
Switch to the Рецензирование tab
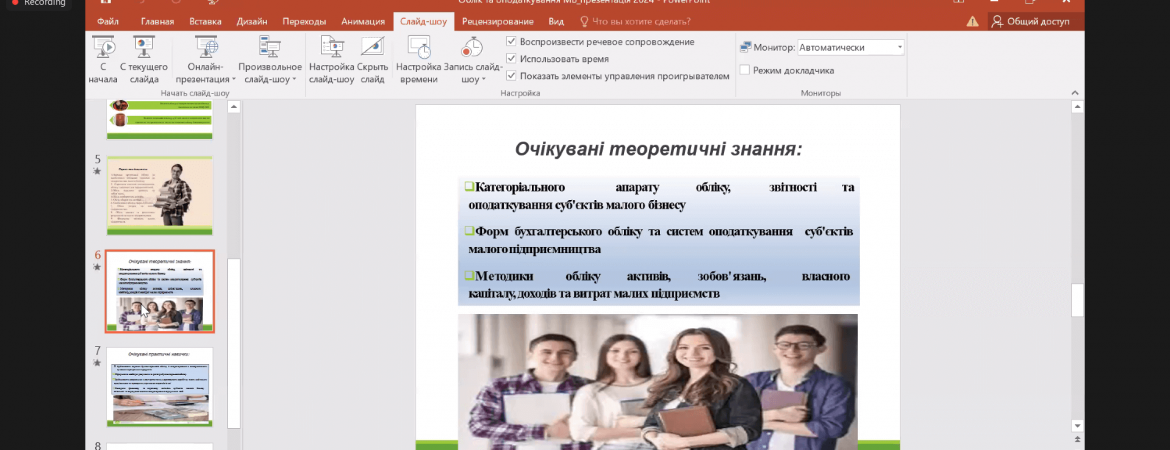pyautogui.click(x=498, y=22)
